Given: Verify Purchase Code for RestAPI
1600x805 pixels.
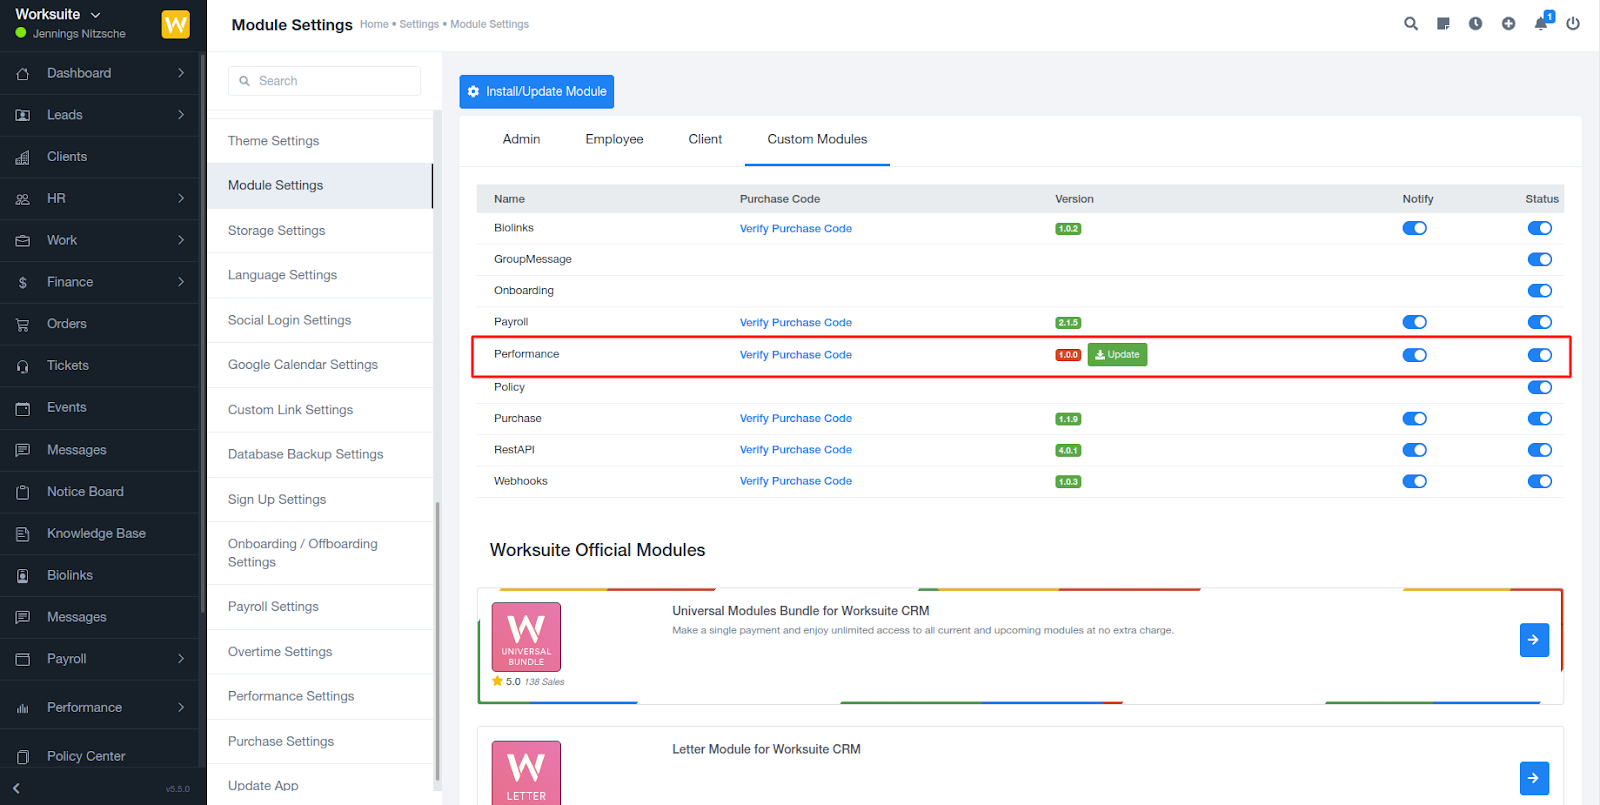Looking at the screenshot, I should point(796,450).
